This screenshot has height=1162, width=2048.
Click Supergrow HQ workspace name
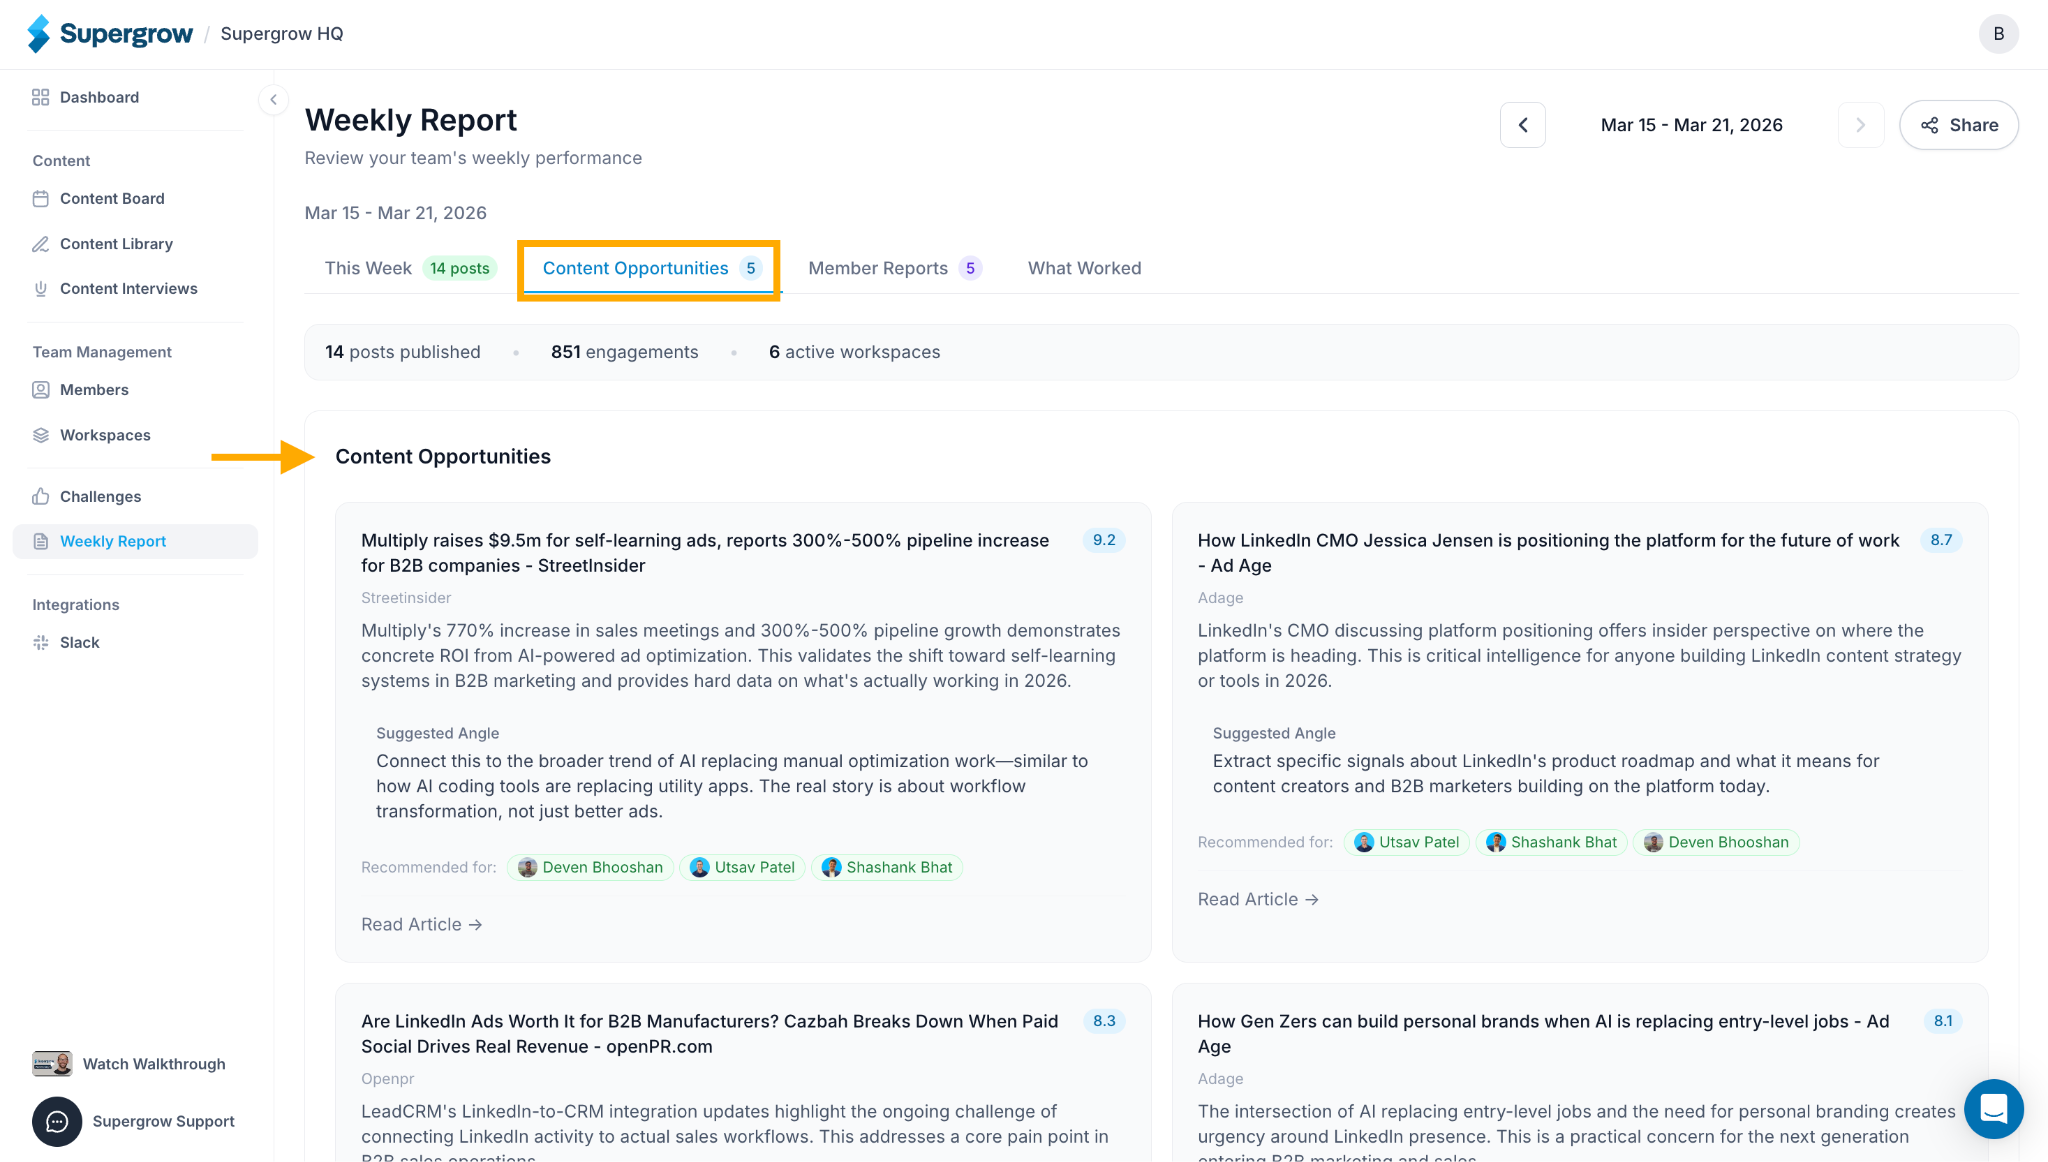282,34
